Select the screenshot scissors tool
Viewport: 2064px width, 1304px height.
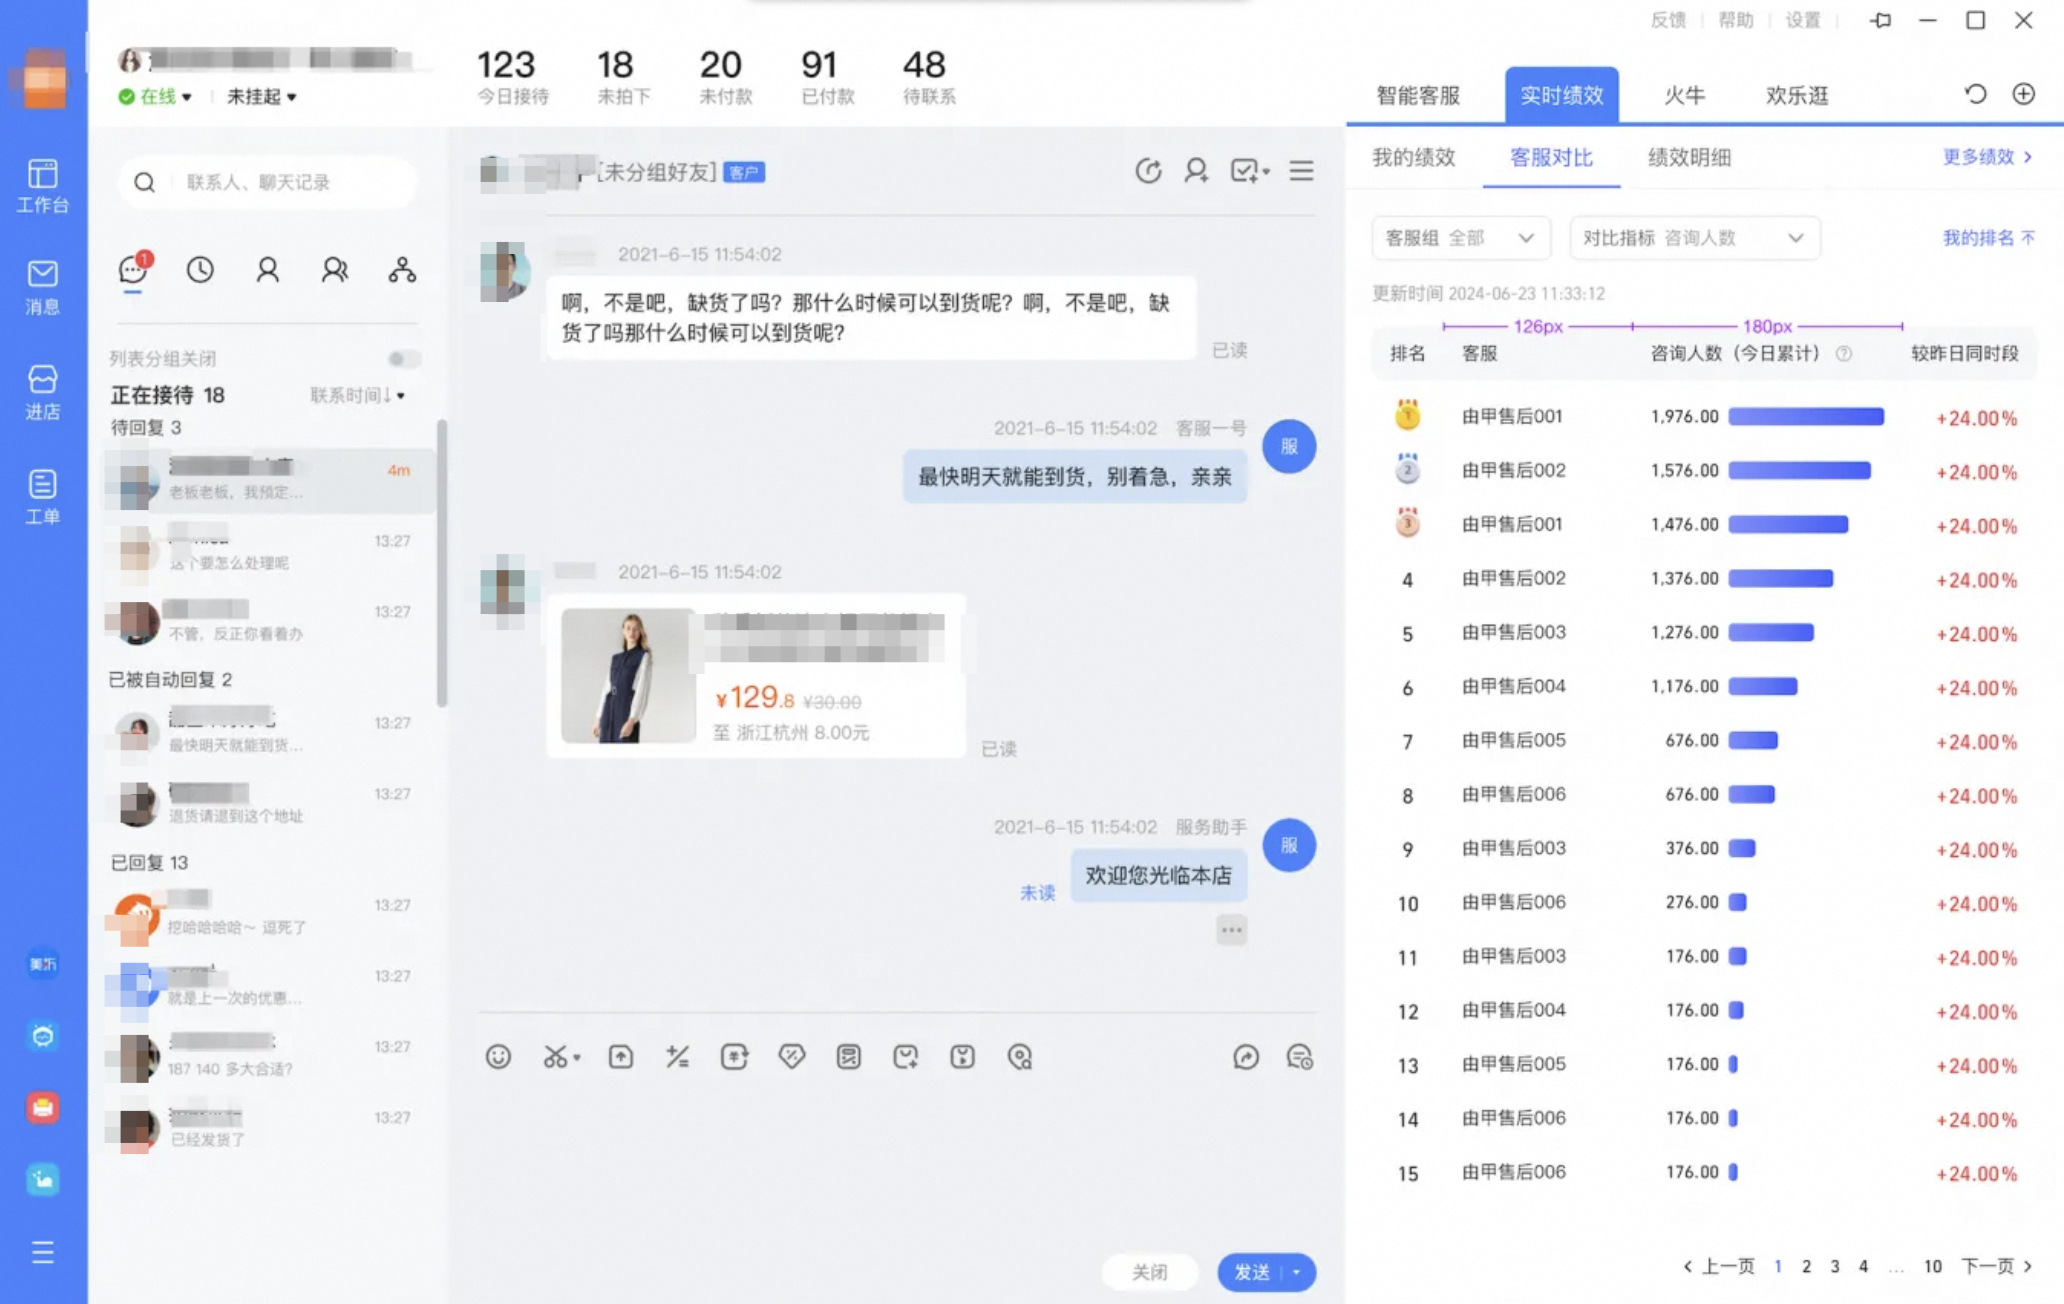[x=554, y=1057]
